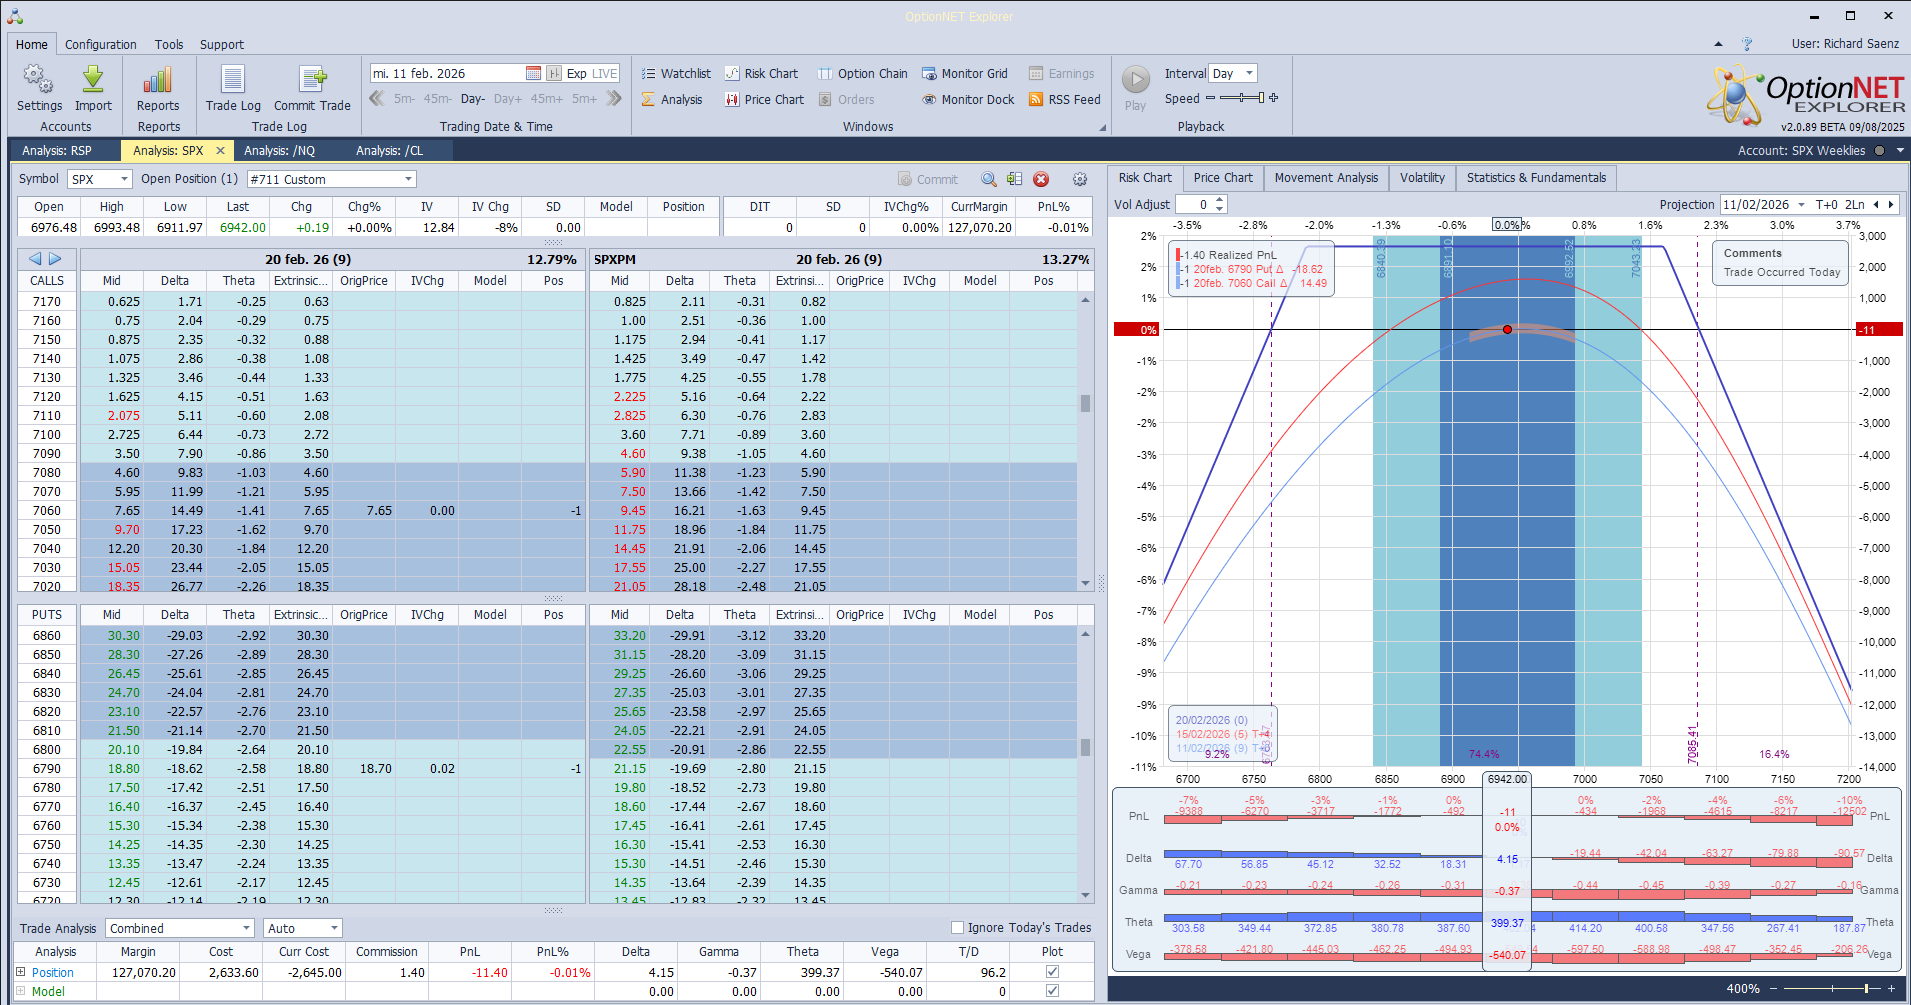
Task: Click the LIVE mode button
Action: coord(605,74)
